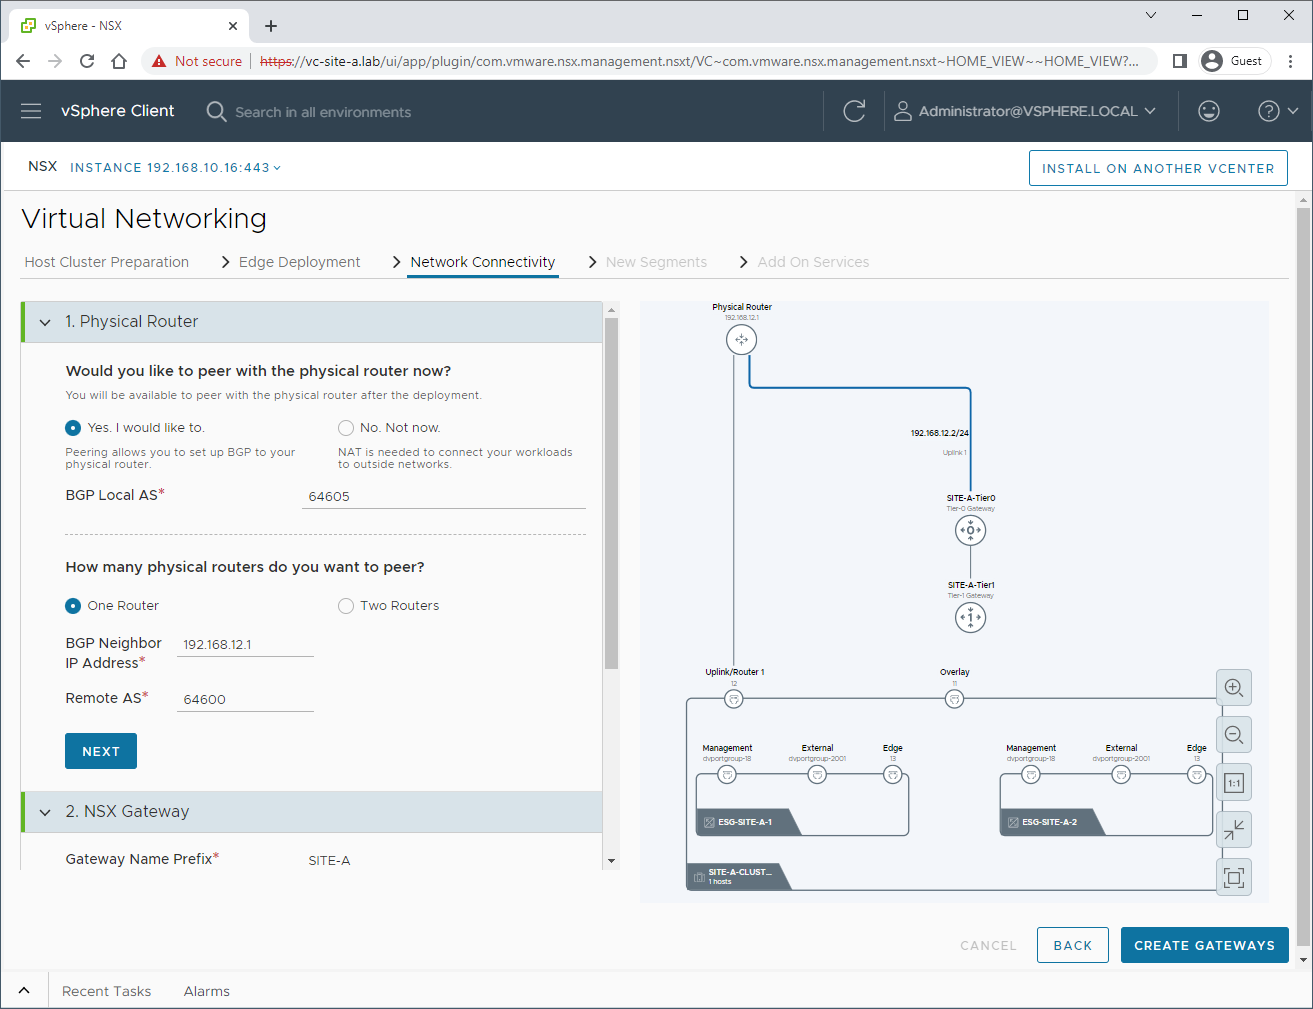Choose the Two Routers radio option

[346, 605]
